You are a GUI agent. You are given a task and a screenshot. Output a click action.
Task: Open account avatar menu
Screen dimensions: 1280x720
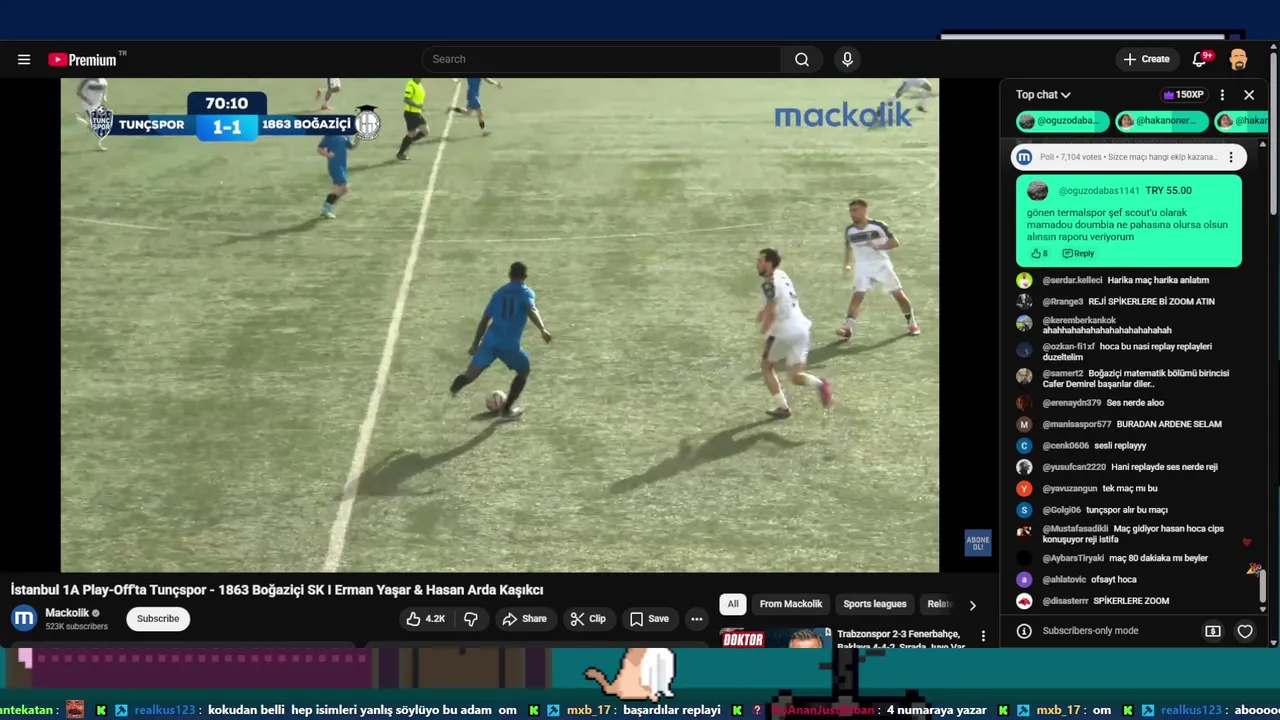1238,59
